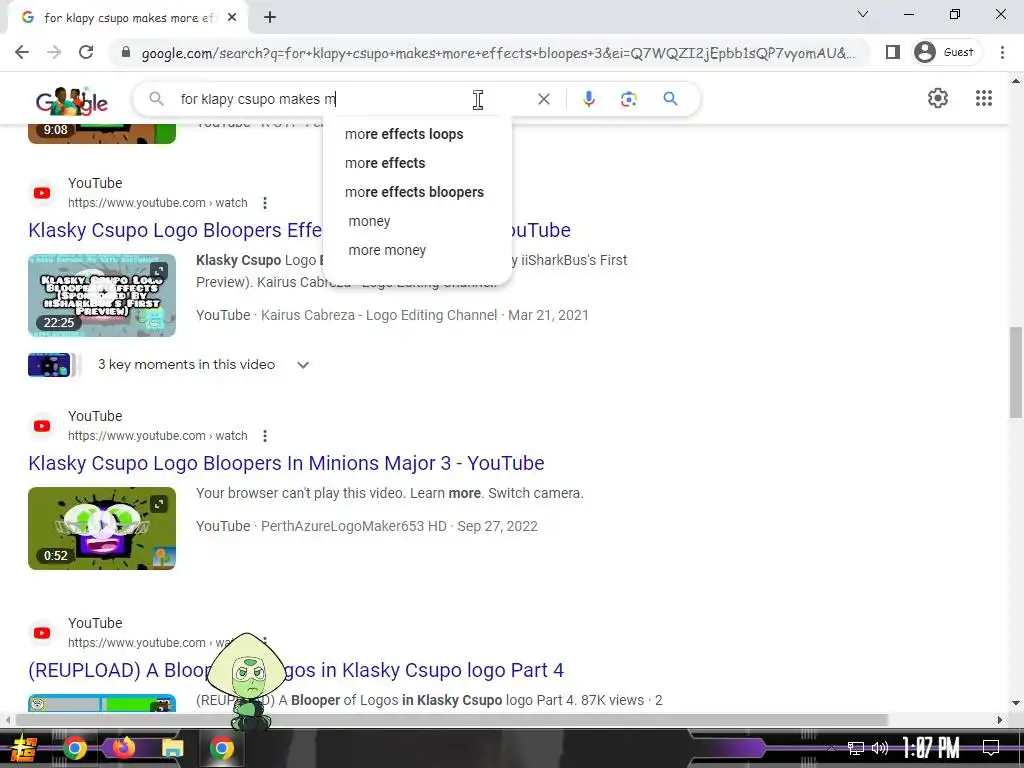Click 'PerthAzureLogoMaker653 HD' channel text
Screen dimensions: 1024x768
[353, 526]
